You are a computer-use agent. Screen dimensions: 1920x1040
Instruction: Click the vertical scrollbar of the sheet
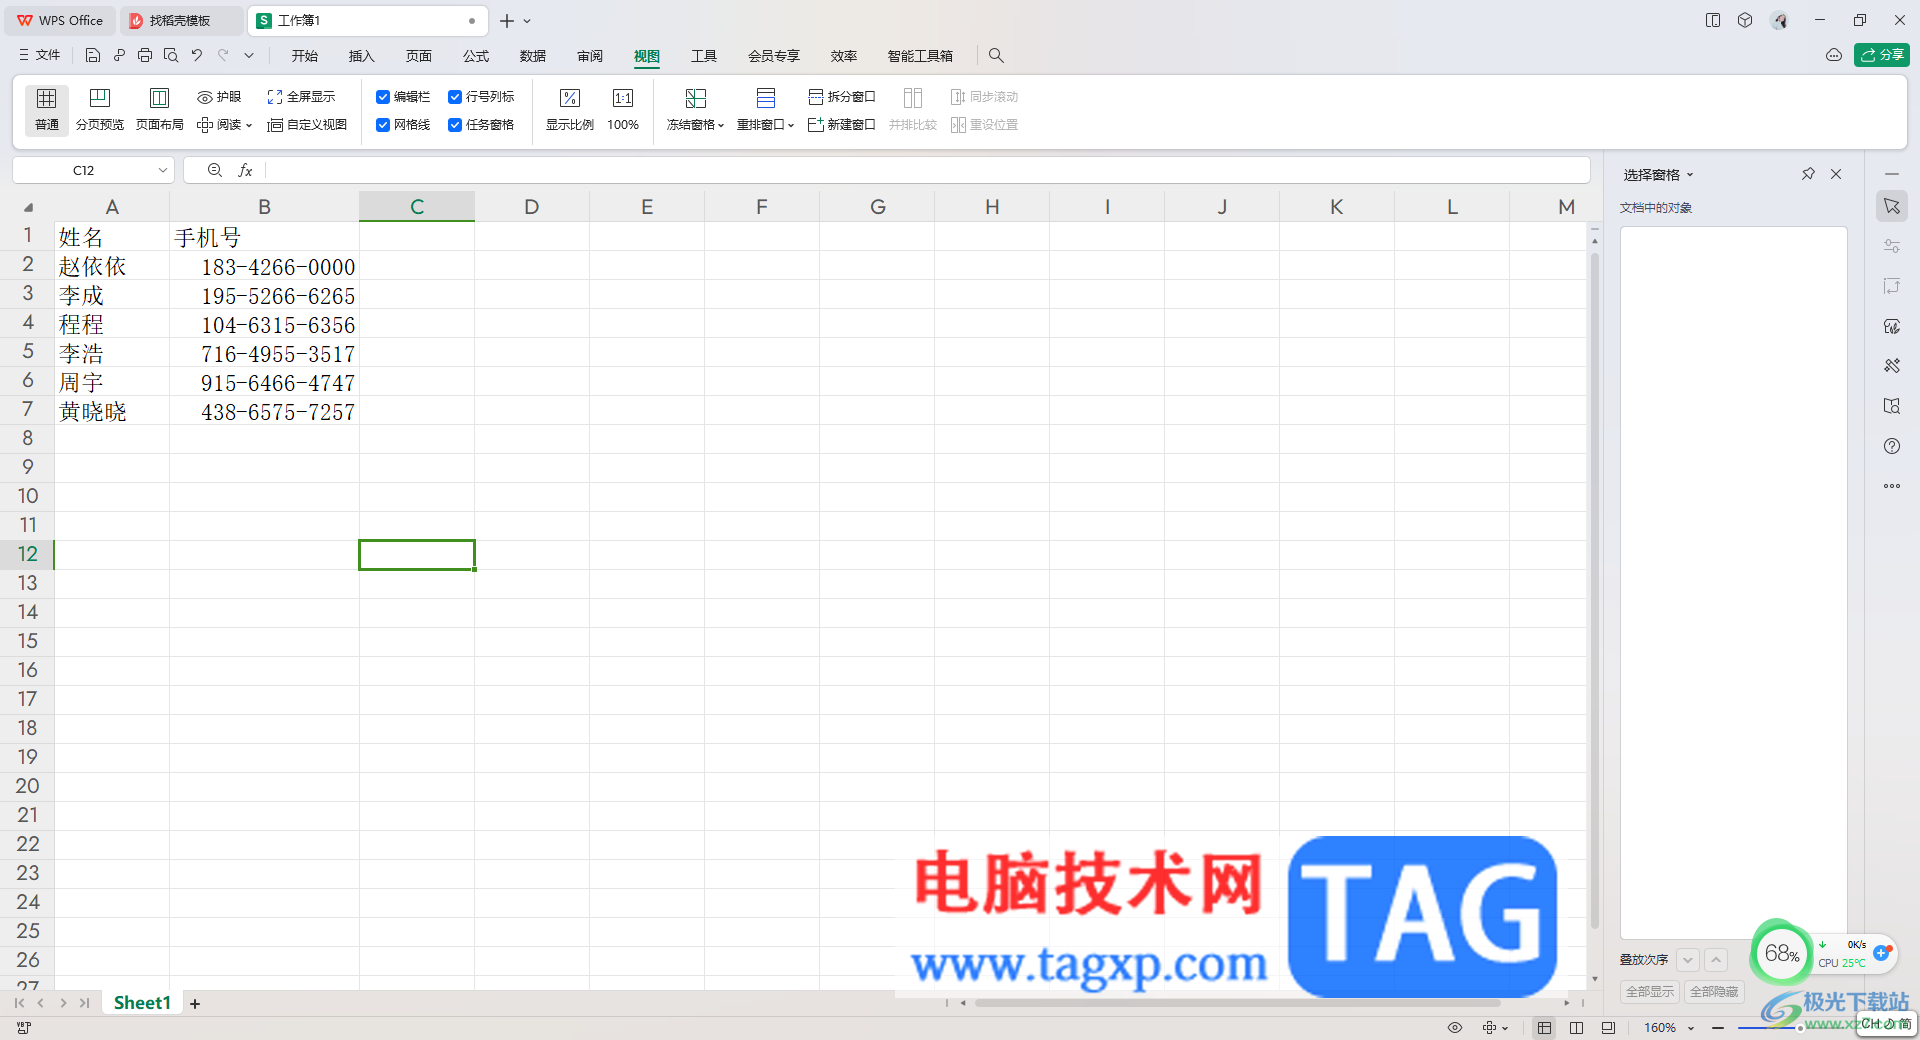coord(1595,590)
